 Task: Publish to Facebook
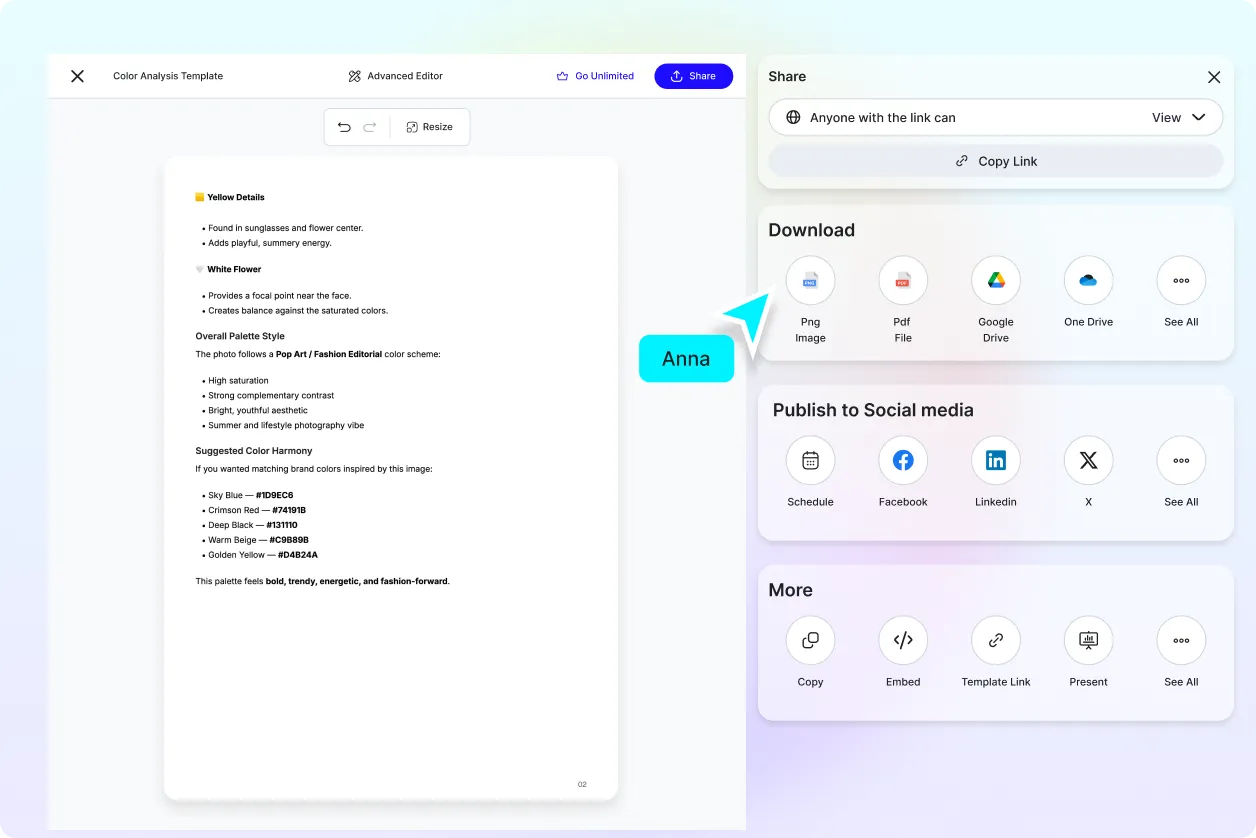click(903, 461)
